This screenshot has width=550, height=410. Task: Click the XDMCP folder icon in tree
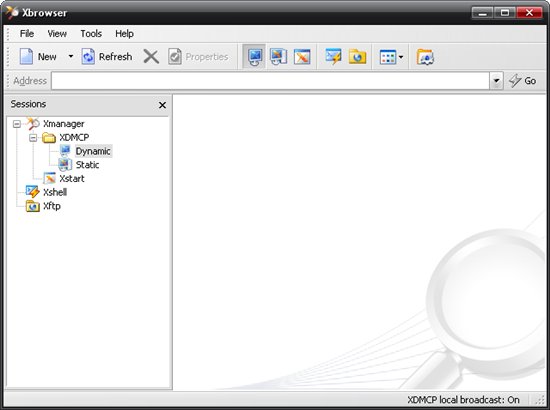(49, 137)
